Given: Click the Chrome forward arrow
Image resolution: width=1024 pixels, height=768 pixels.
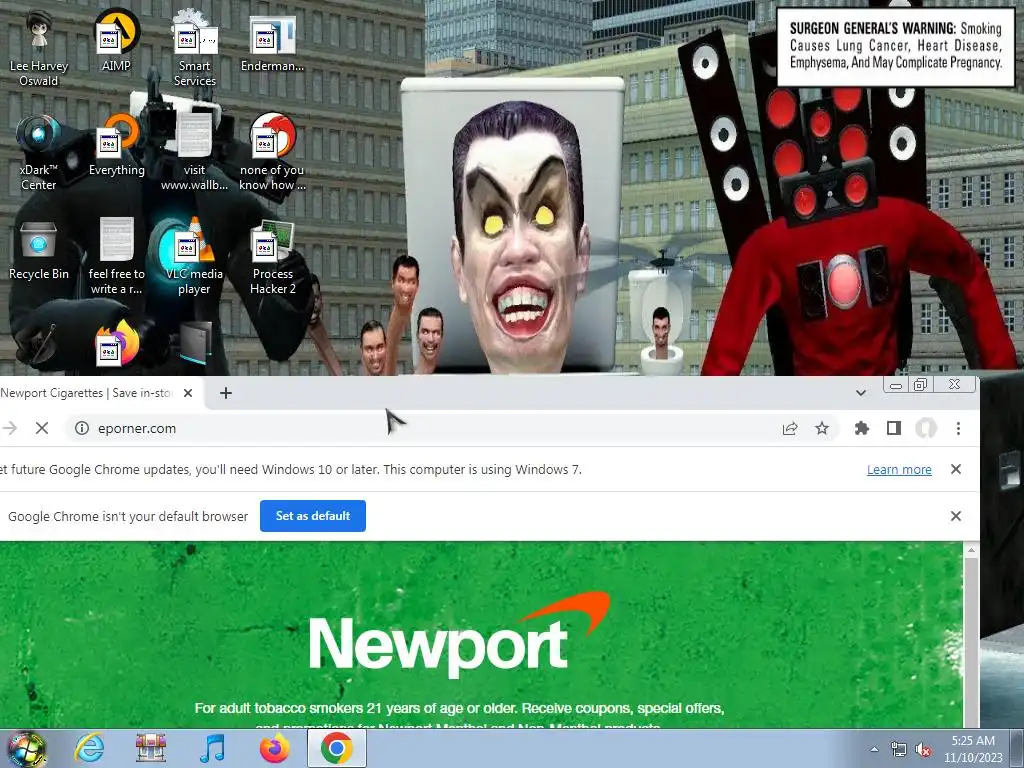Looking at the screenshot, I should point(10,428).
